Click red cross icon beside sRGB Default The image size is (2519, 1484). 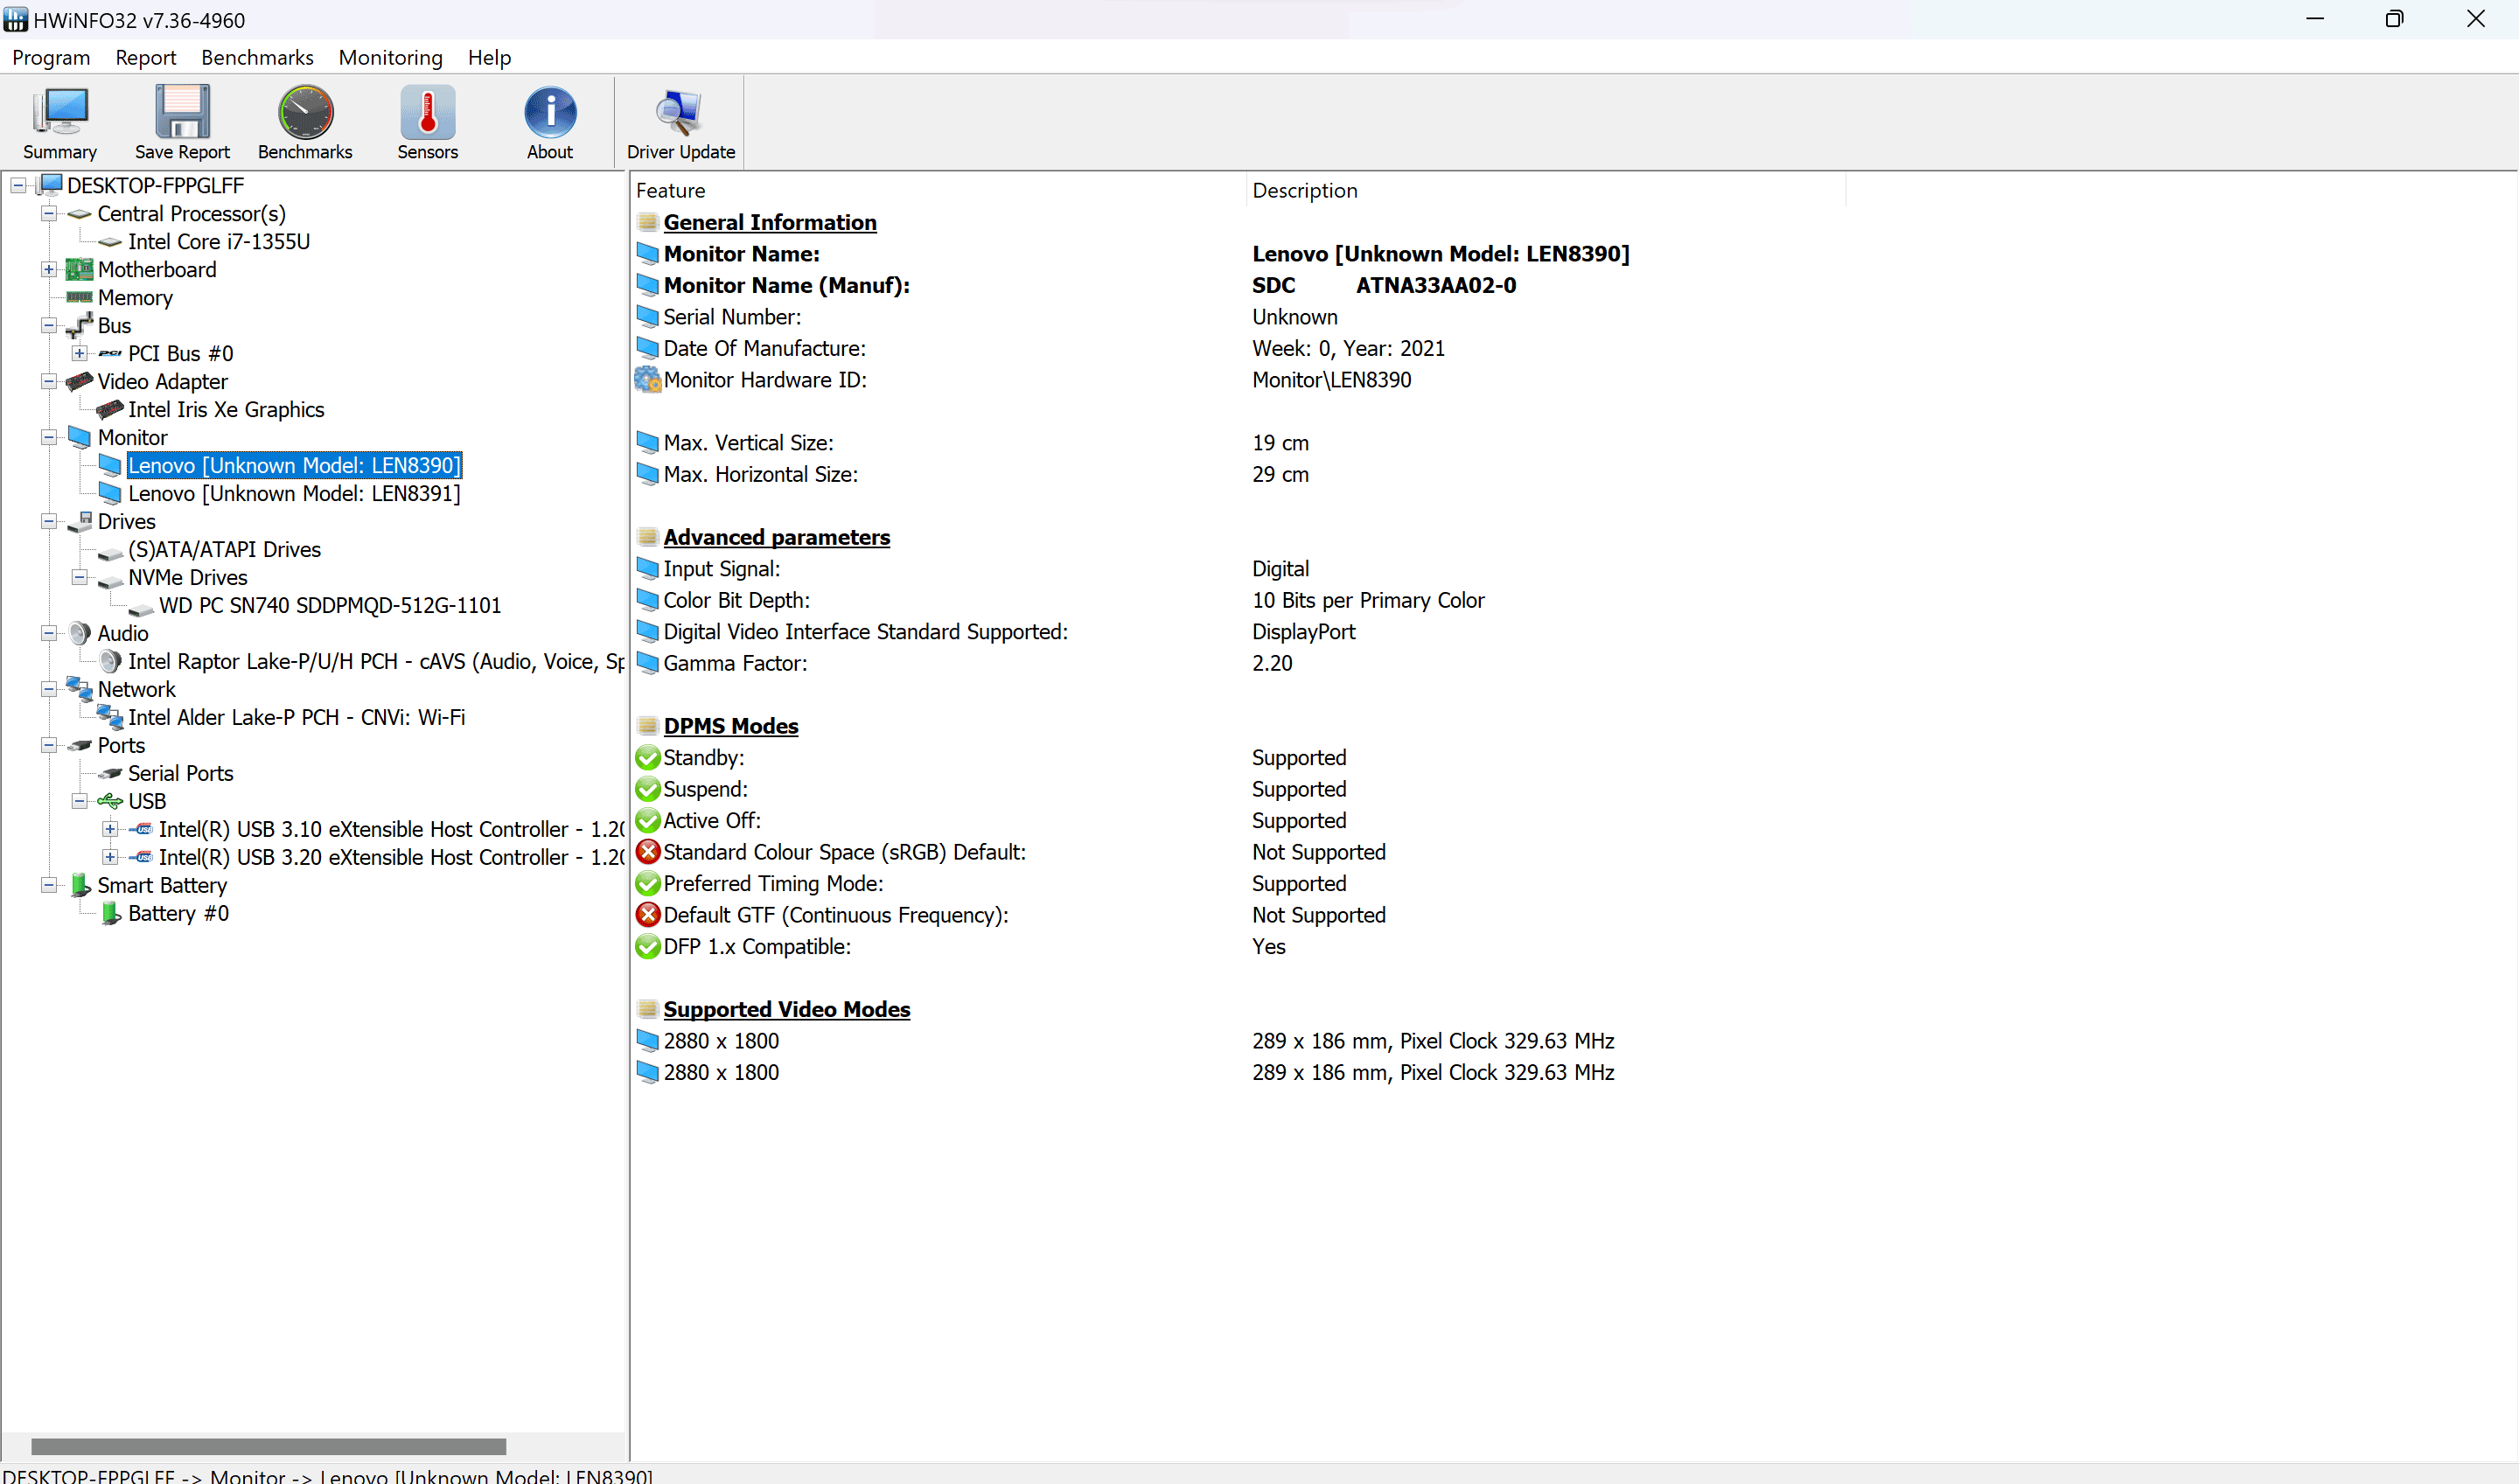click(648, 852)
